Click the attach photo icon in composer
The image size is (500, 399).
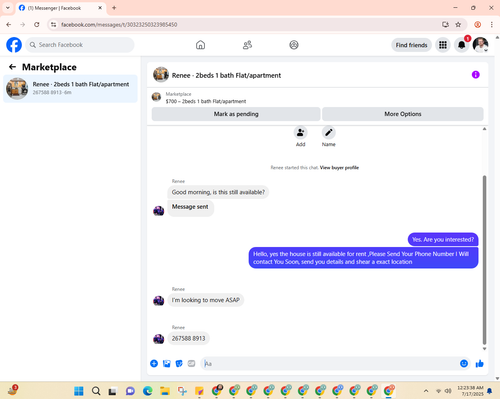pos(167,364)
